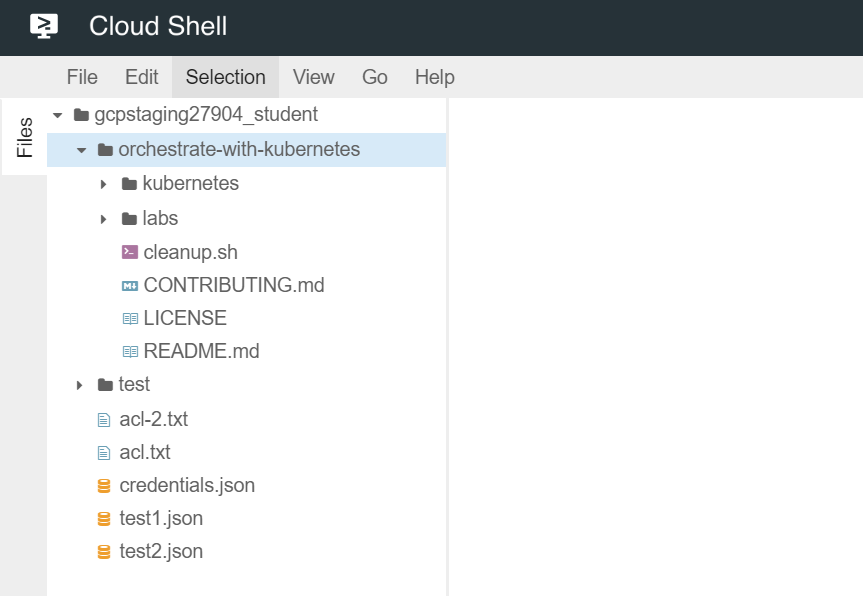Select README.md in the file tree
Image resolution: width=863 pixels, height=596 pixels.
tap(201, 351)
